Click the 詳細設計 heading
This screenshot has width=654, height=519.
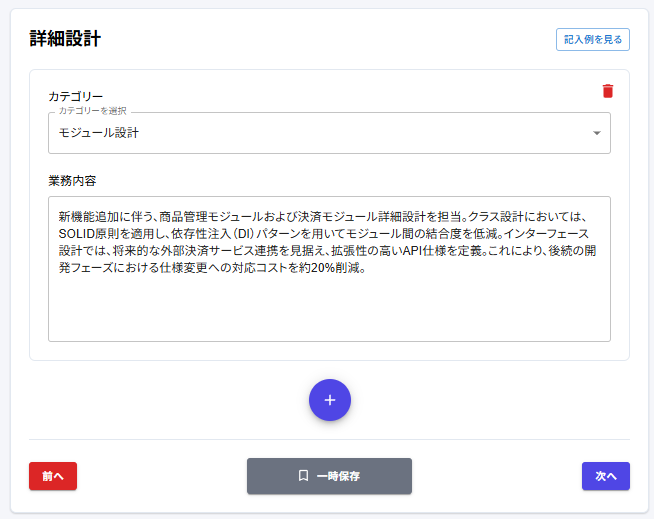click(65, 38)
